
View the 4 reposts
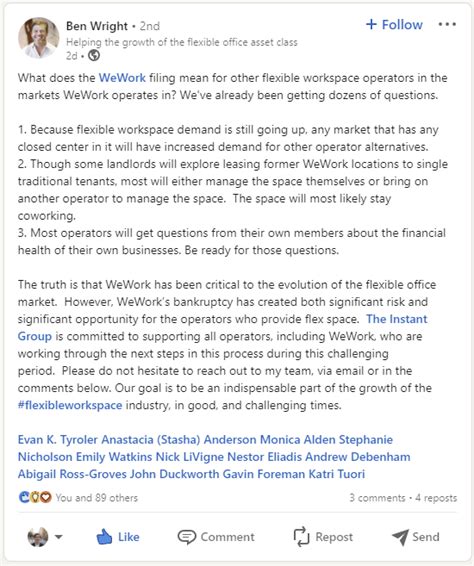coord(436,498)
